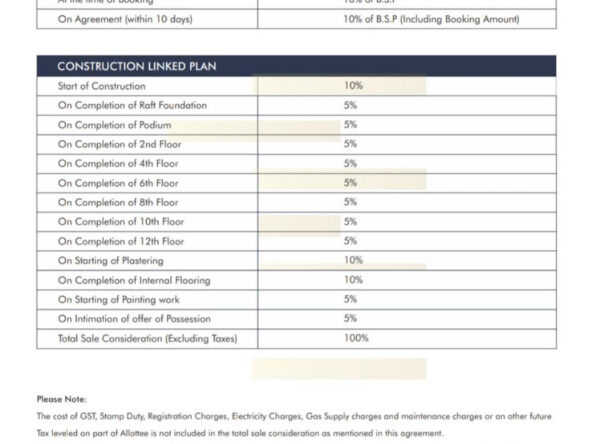Select the Start of Construction row label
This screenshot has width=592, height=444.
pyautogui.click(x=102, y=86)
